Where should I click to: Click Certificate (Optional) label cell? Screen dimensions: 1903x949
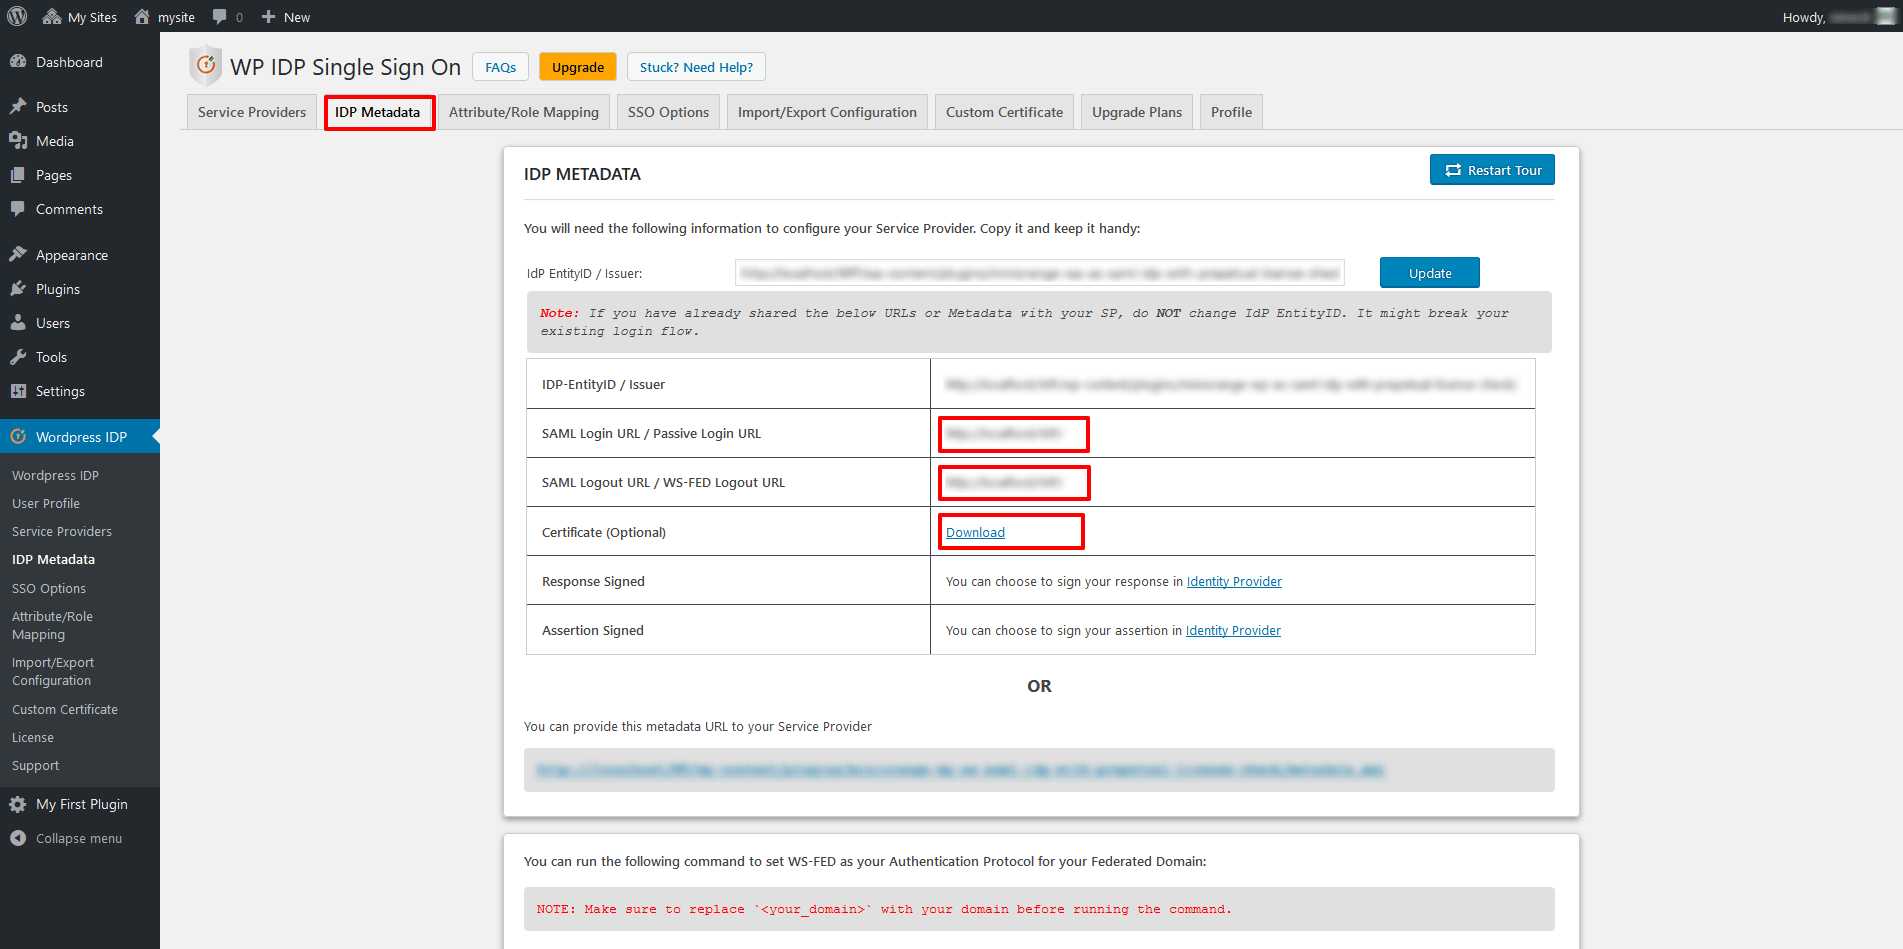(x=728, y=532)
